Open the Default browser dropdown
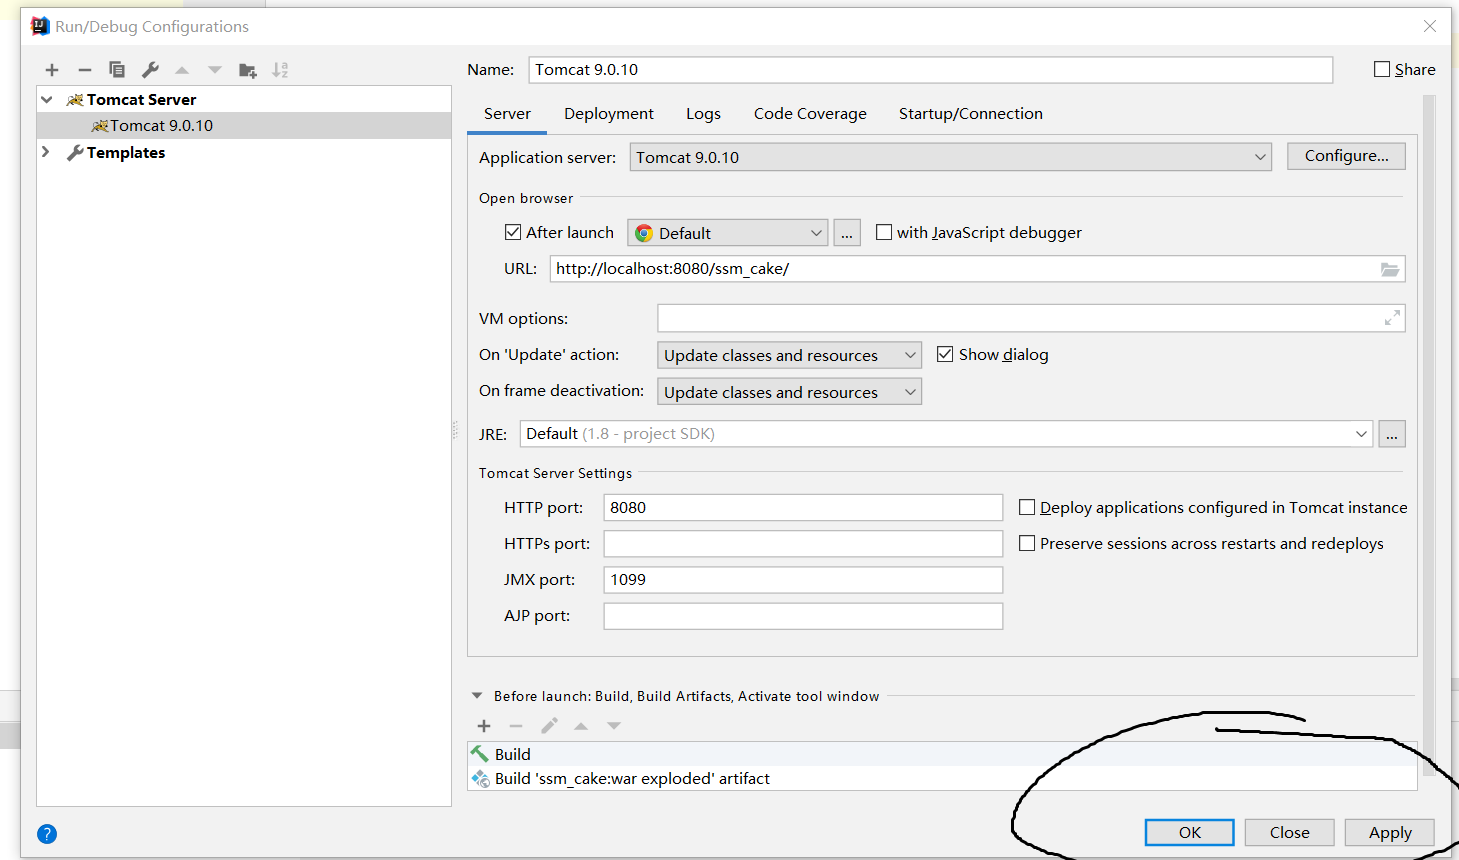Image resolution: width=1459 pixels, height=860 pixels. pos(728,233)
